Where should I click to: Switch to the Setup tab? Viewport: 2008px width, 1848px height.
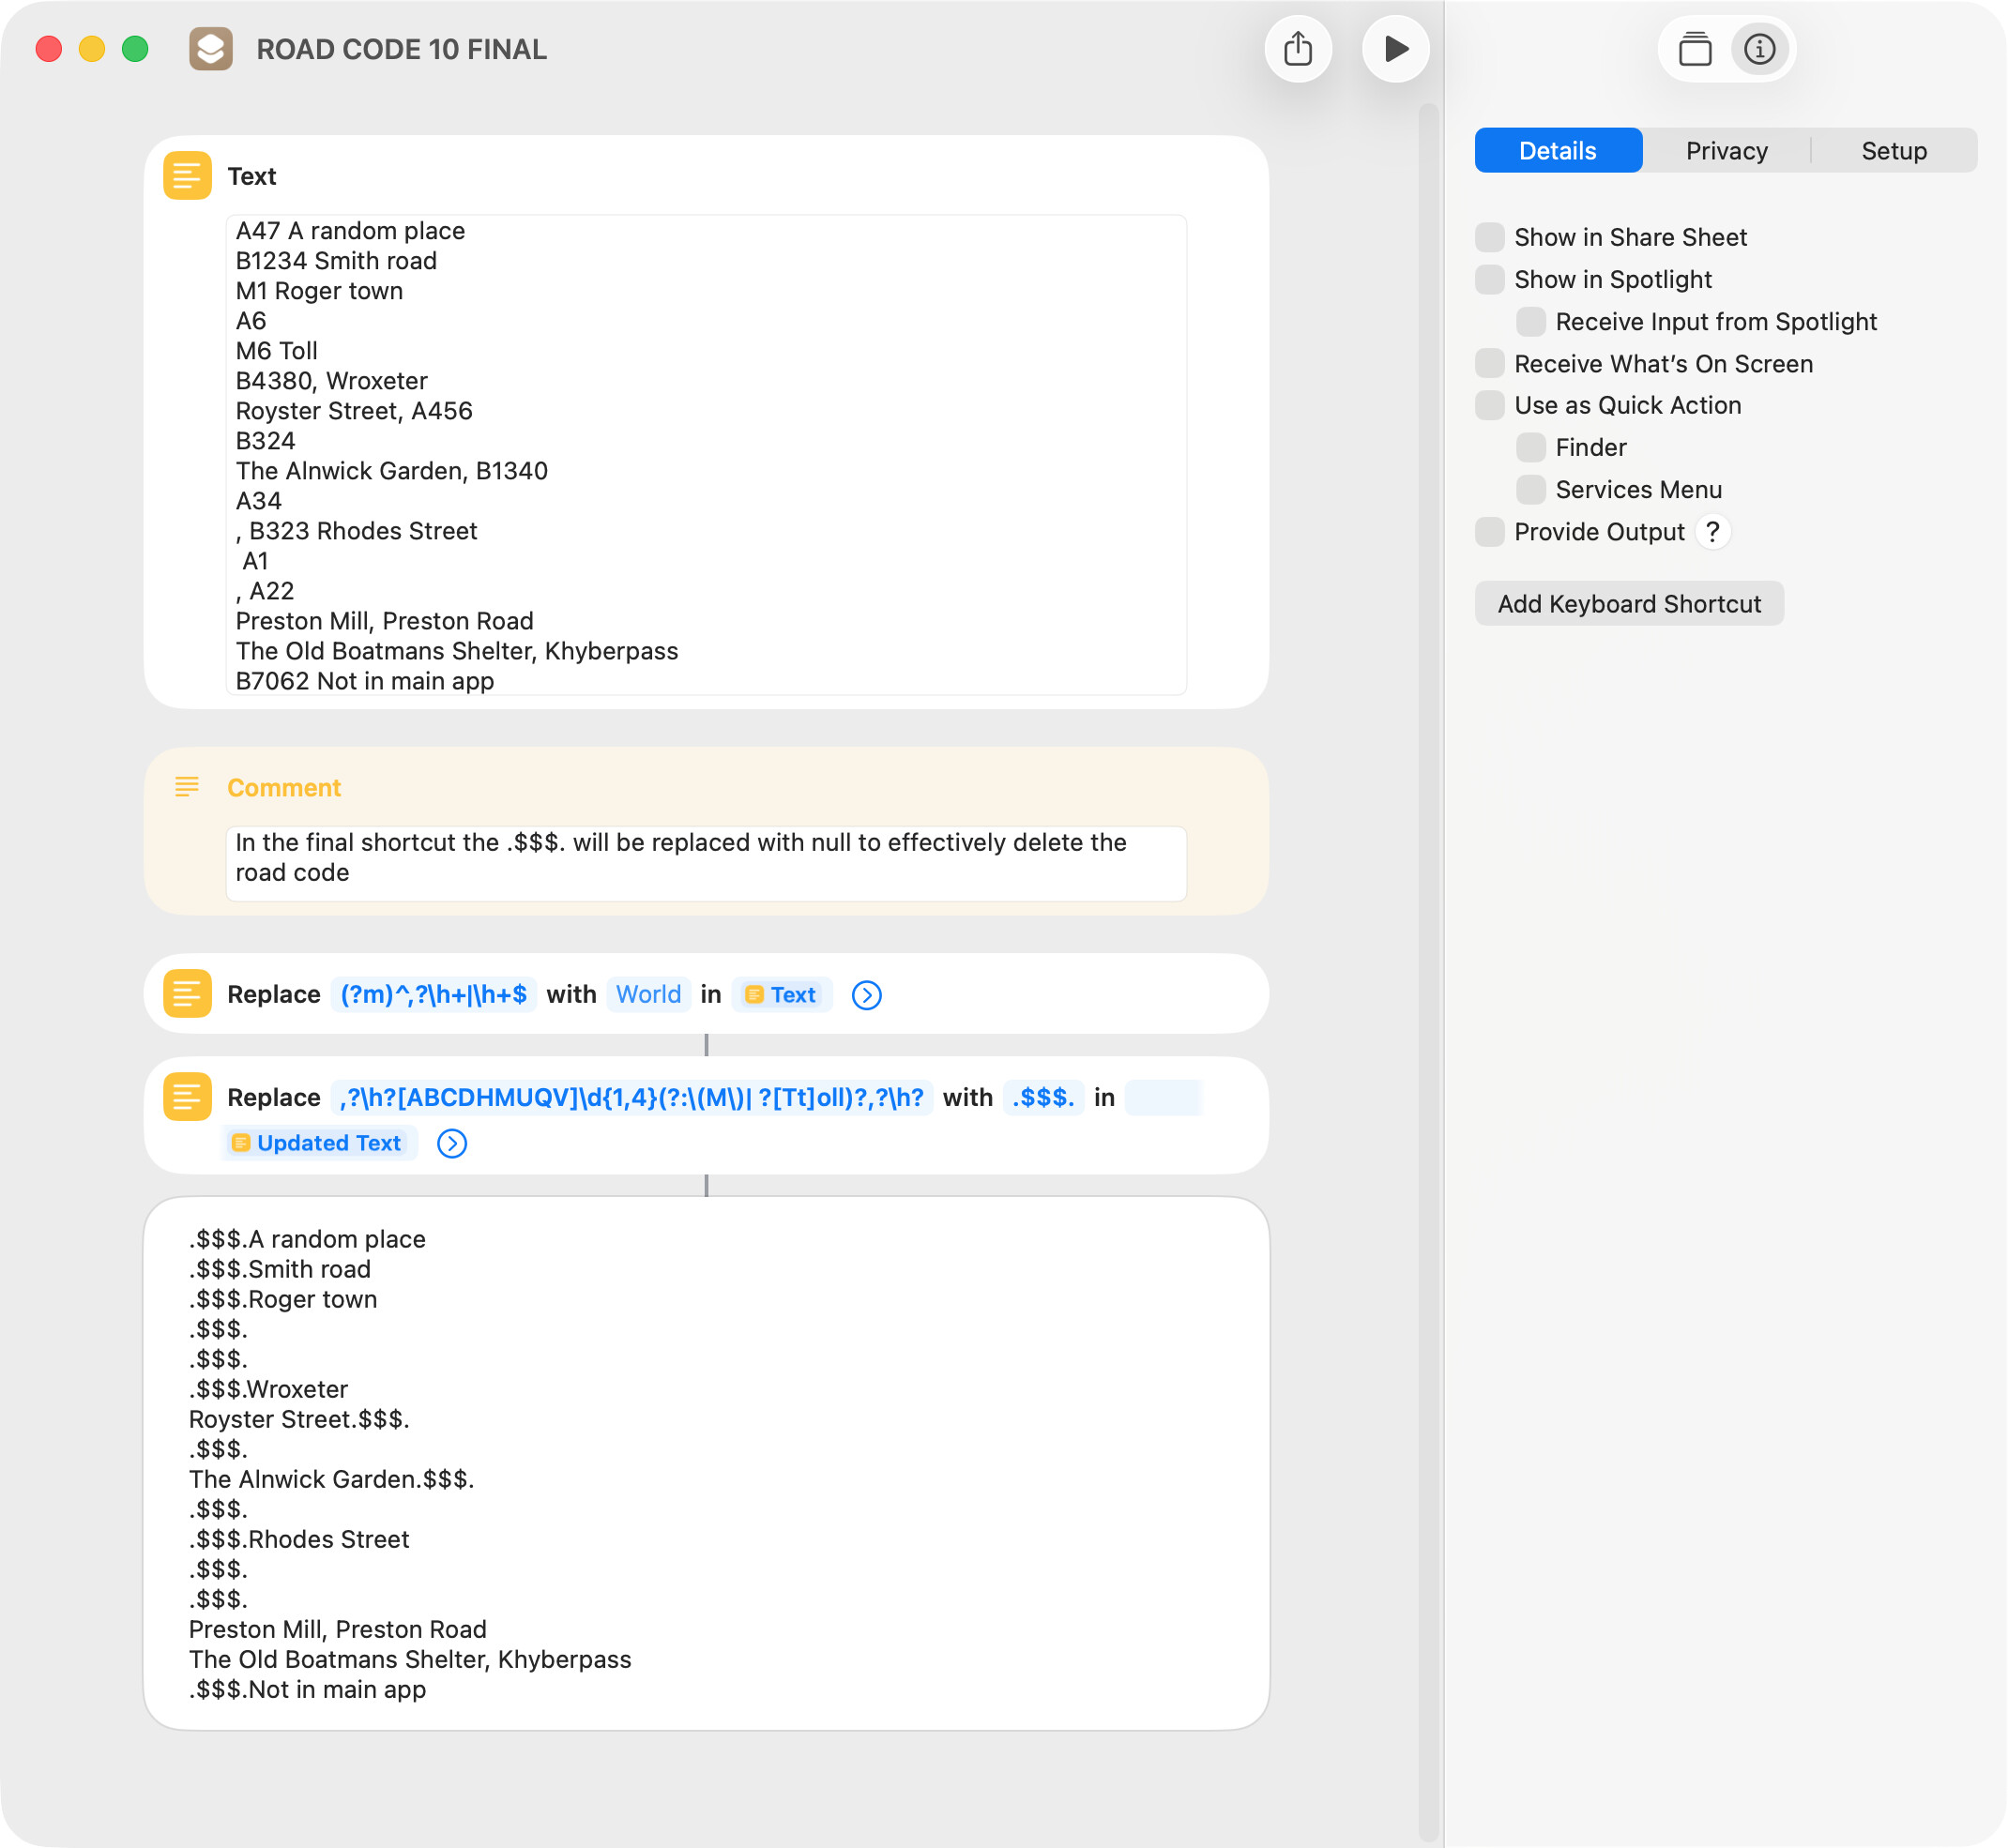pos(1893,151)
